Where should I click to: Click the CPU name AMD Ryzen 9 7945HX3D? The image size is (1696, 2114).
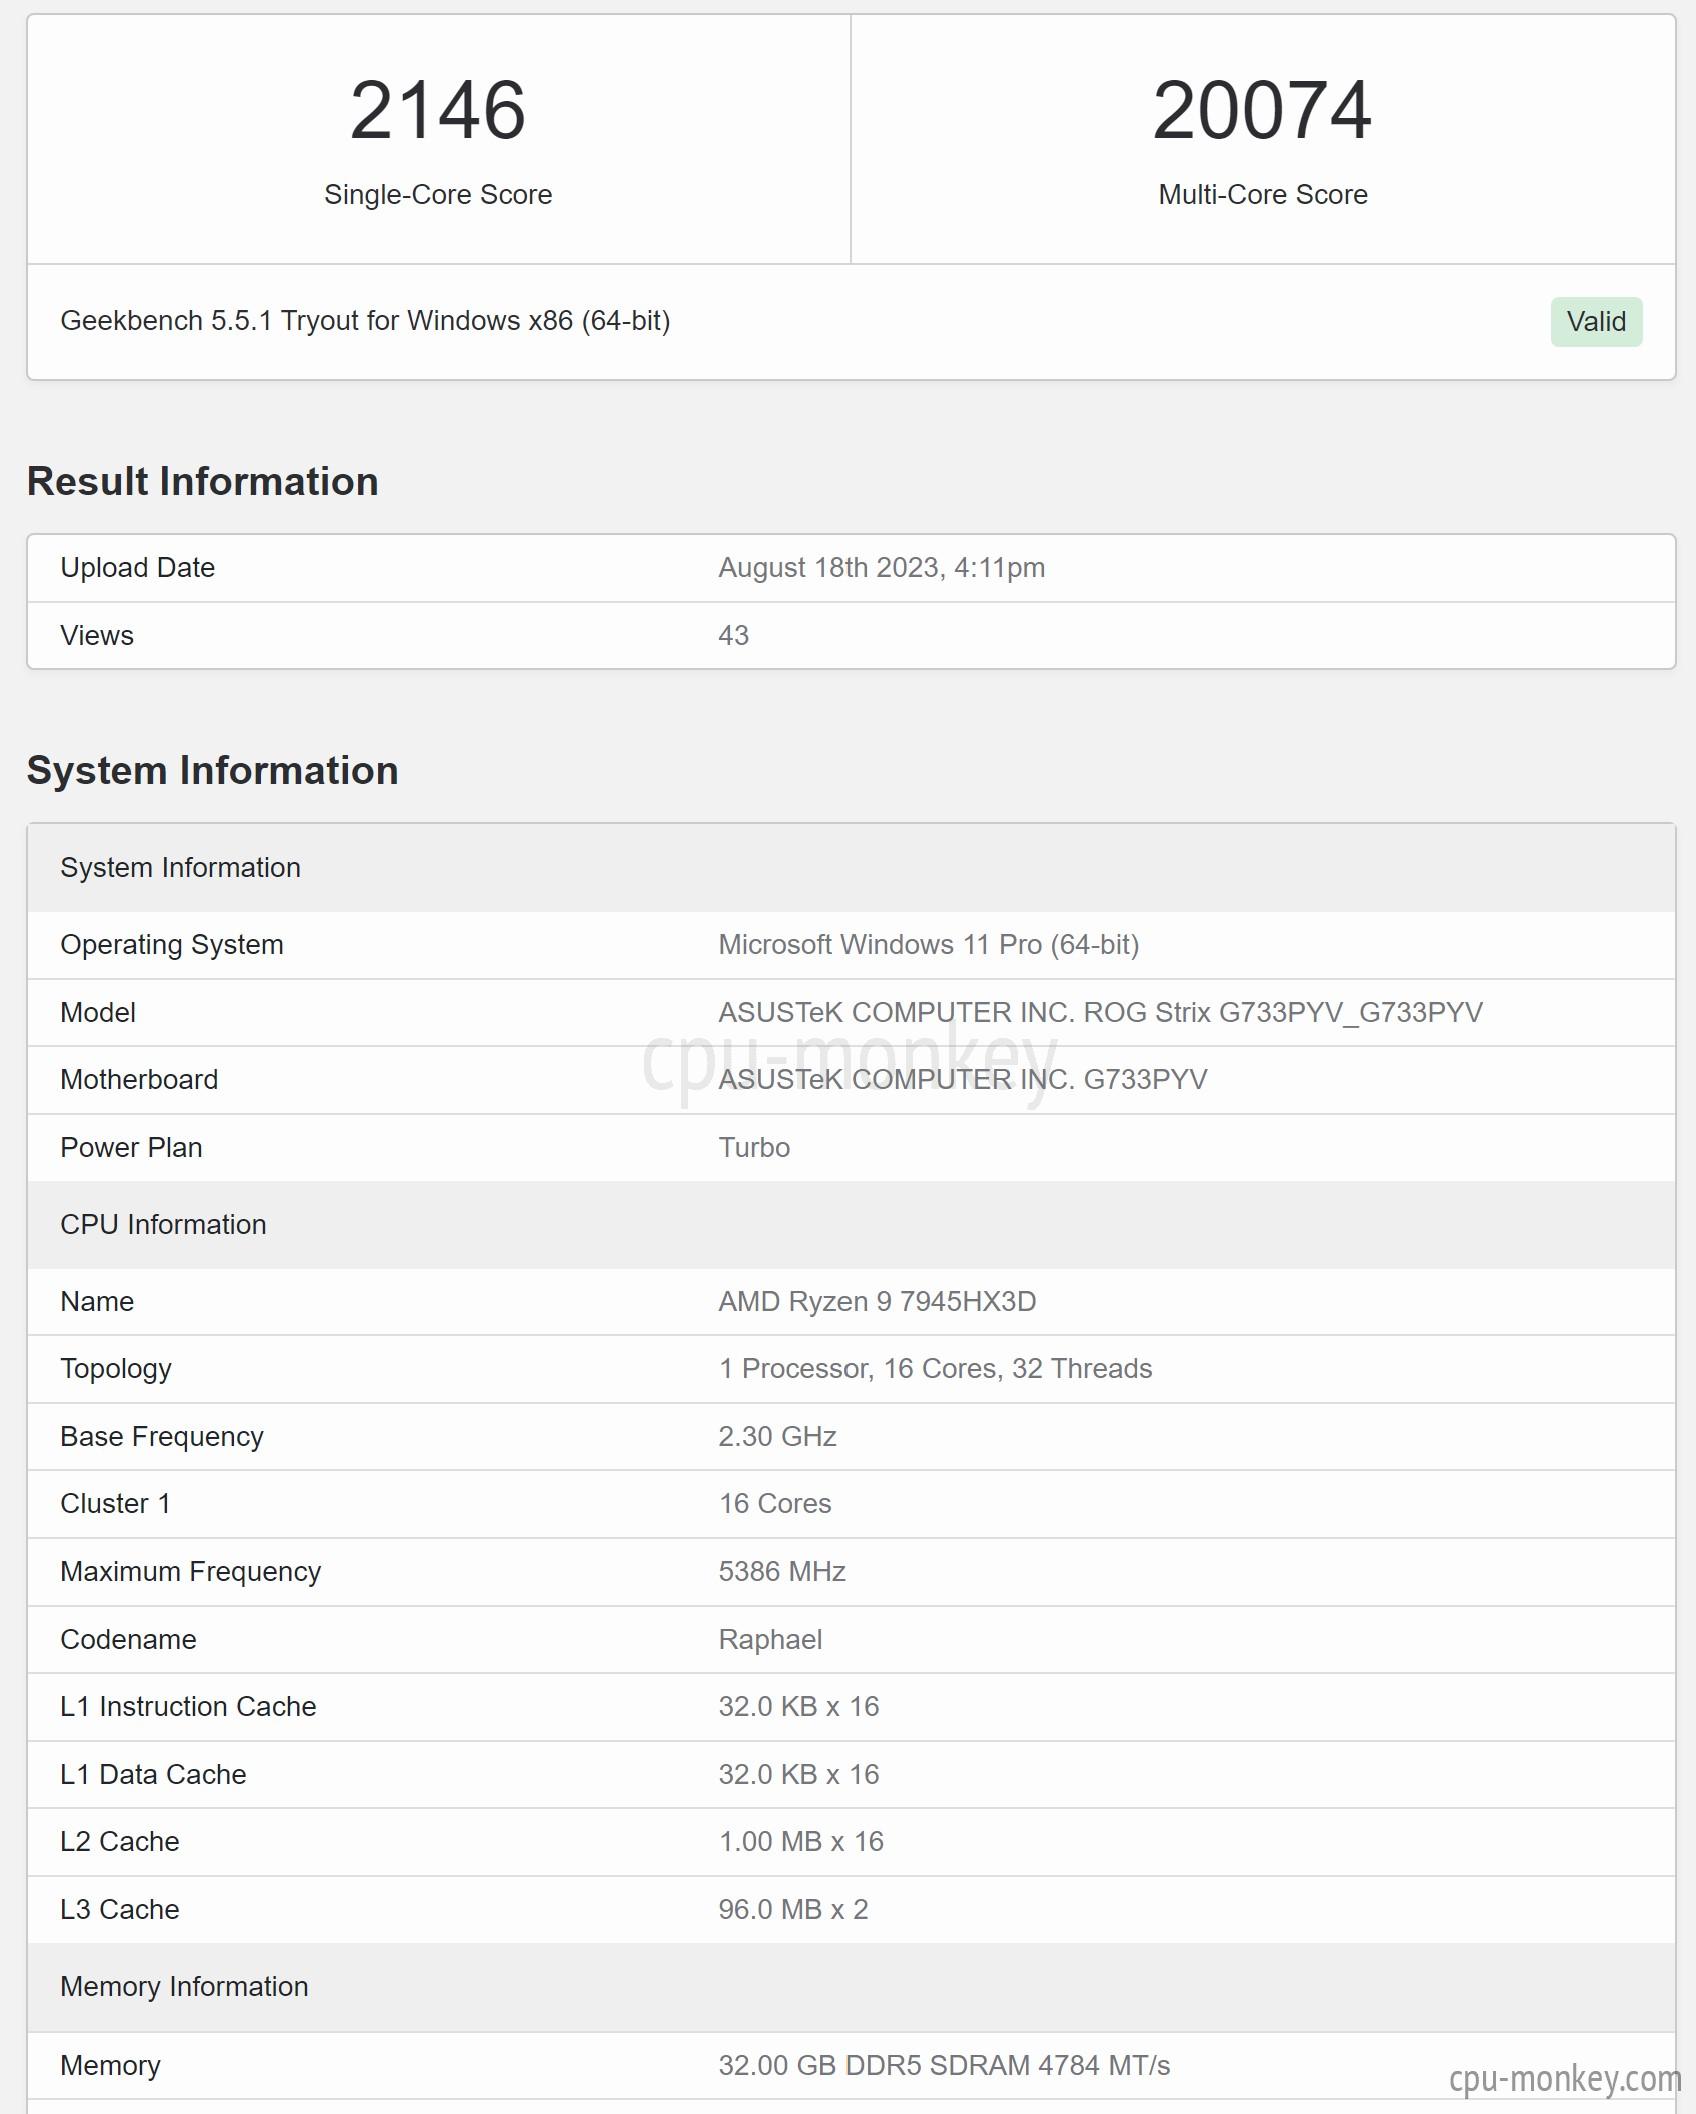[877, 1302]
